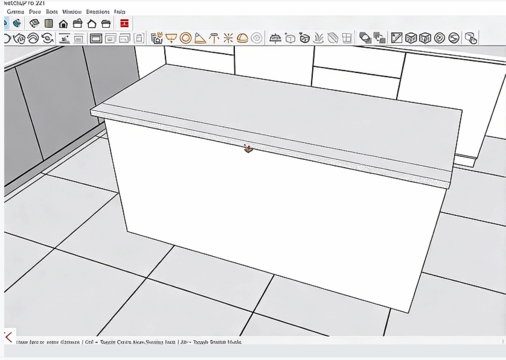The height and width of the screenshot is (360, 506).
Task: Click the red square toolbar icon
Action: 124,23
